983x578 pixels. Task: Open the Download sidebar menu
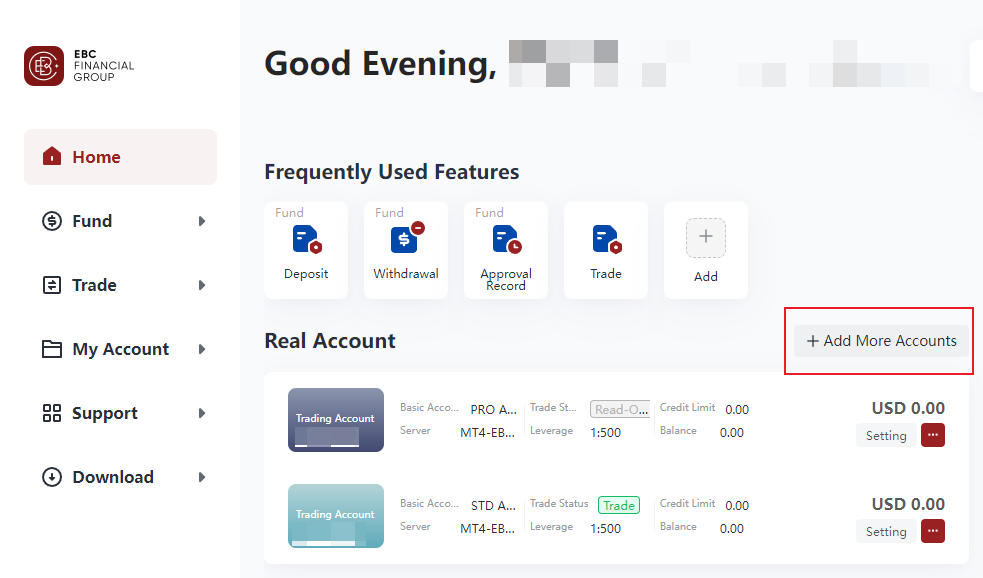112,477
